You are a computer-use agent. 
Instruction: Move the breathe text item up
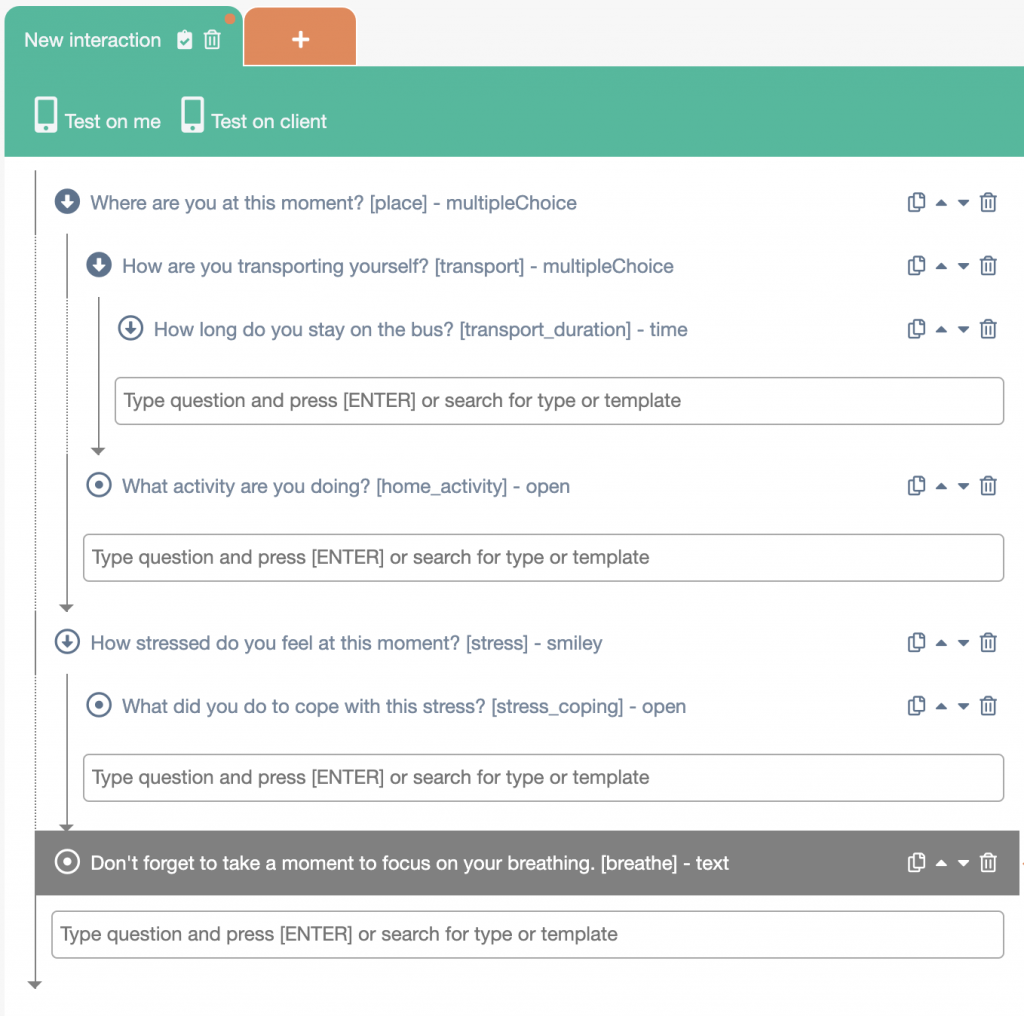coord(941,863)
